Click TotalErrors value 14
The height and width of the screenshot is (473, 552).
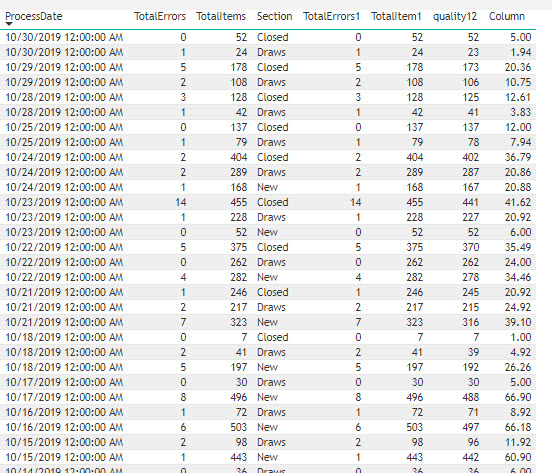[181, 202]
